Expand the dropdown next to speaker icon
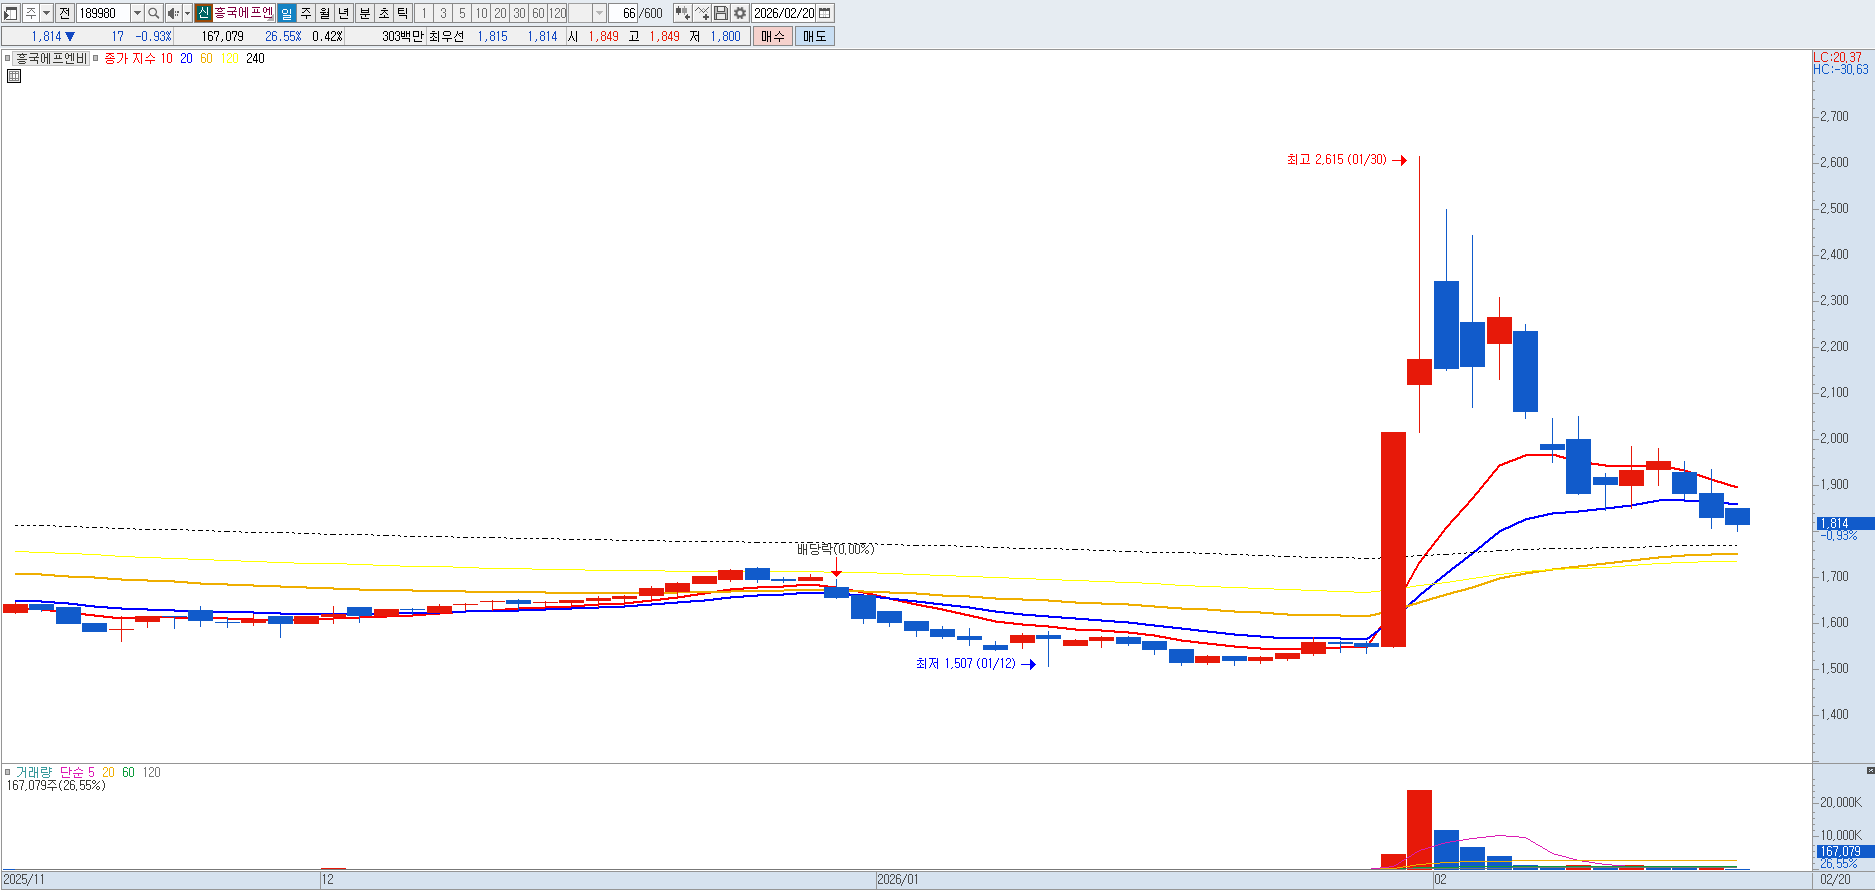This screenshot has width=1875, height=890. (187, 13)
